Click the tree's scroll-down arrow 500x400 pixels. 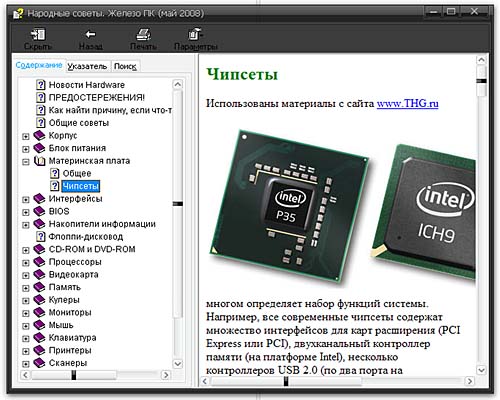coord(178,364)
